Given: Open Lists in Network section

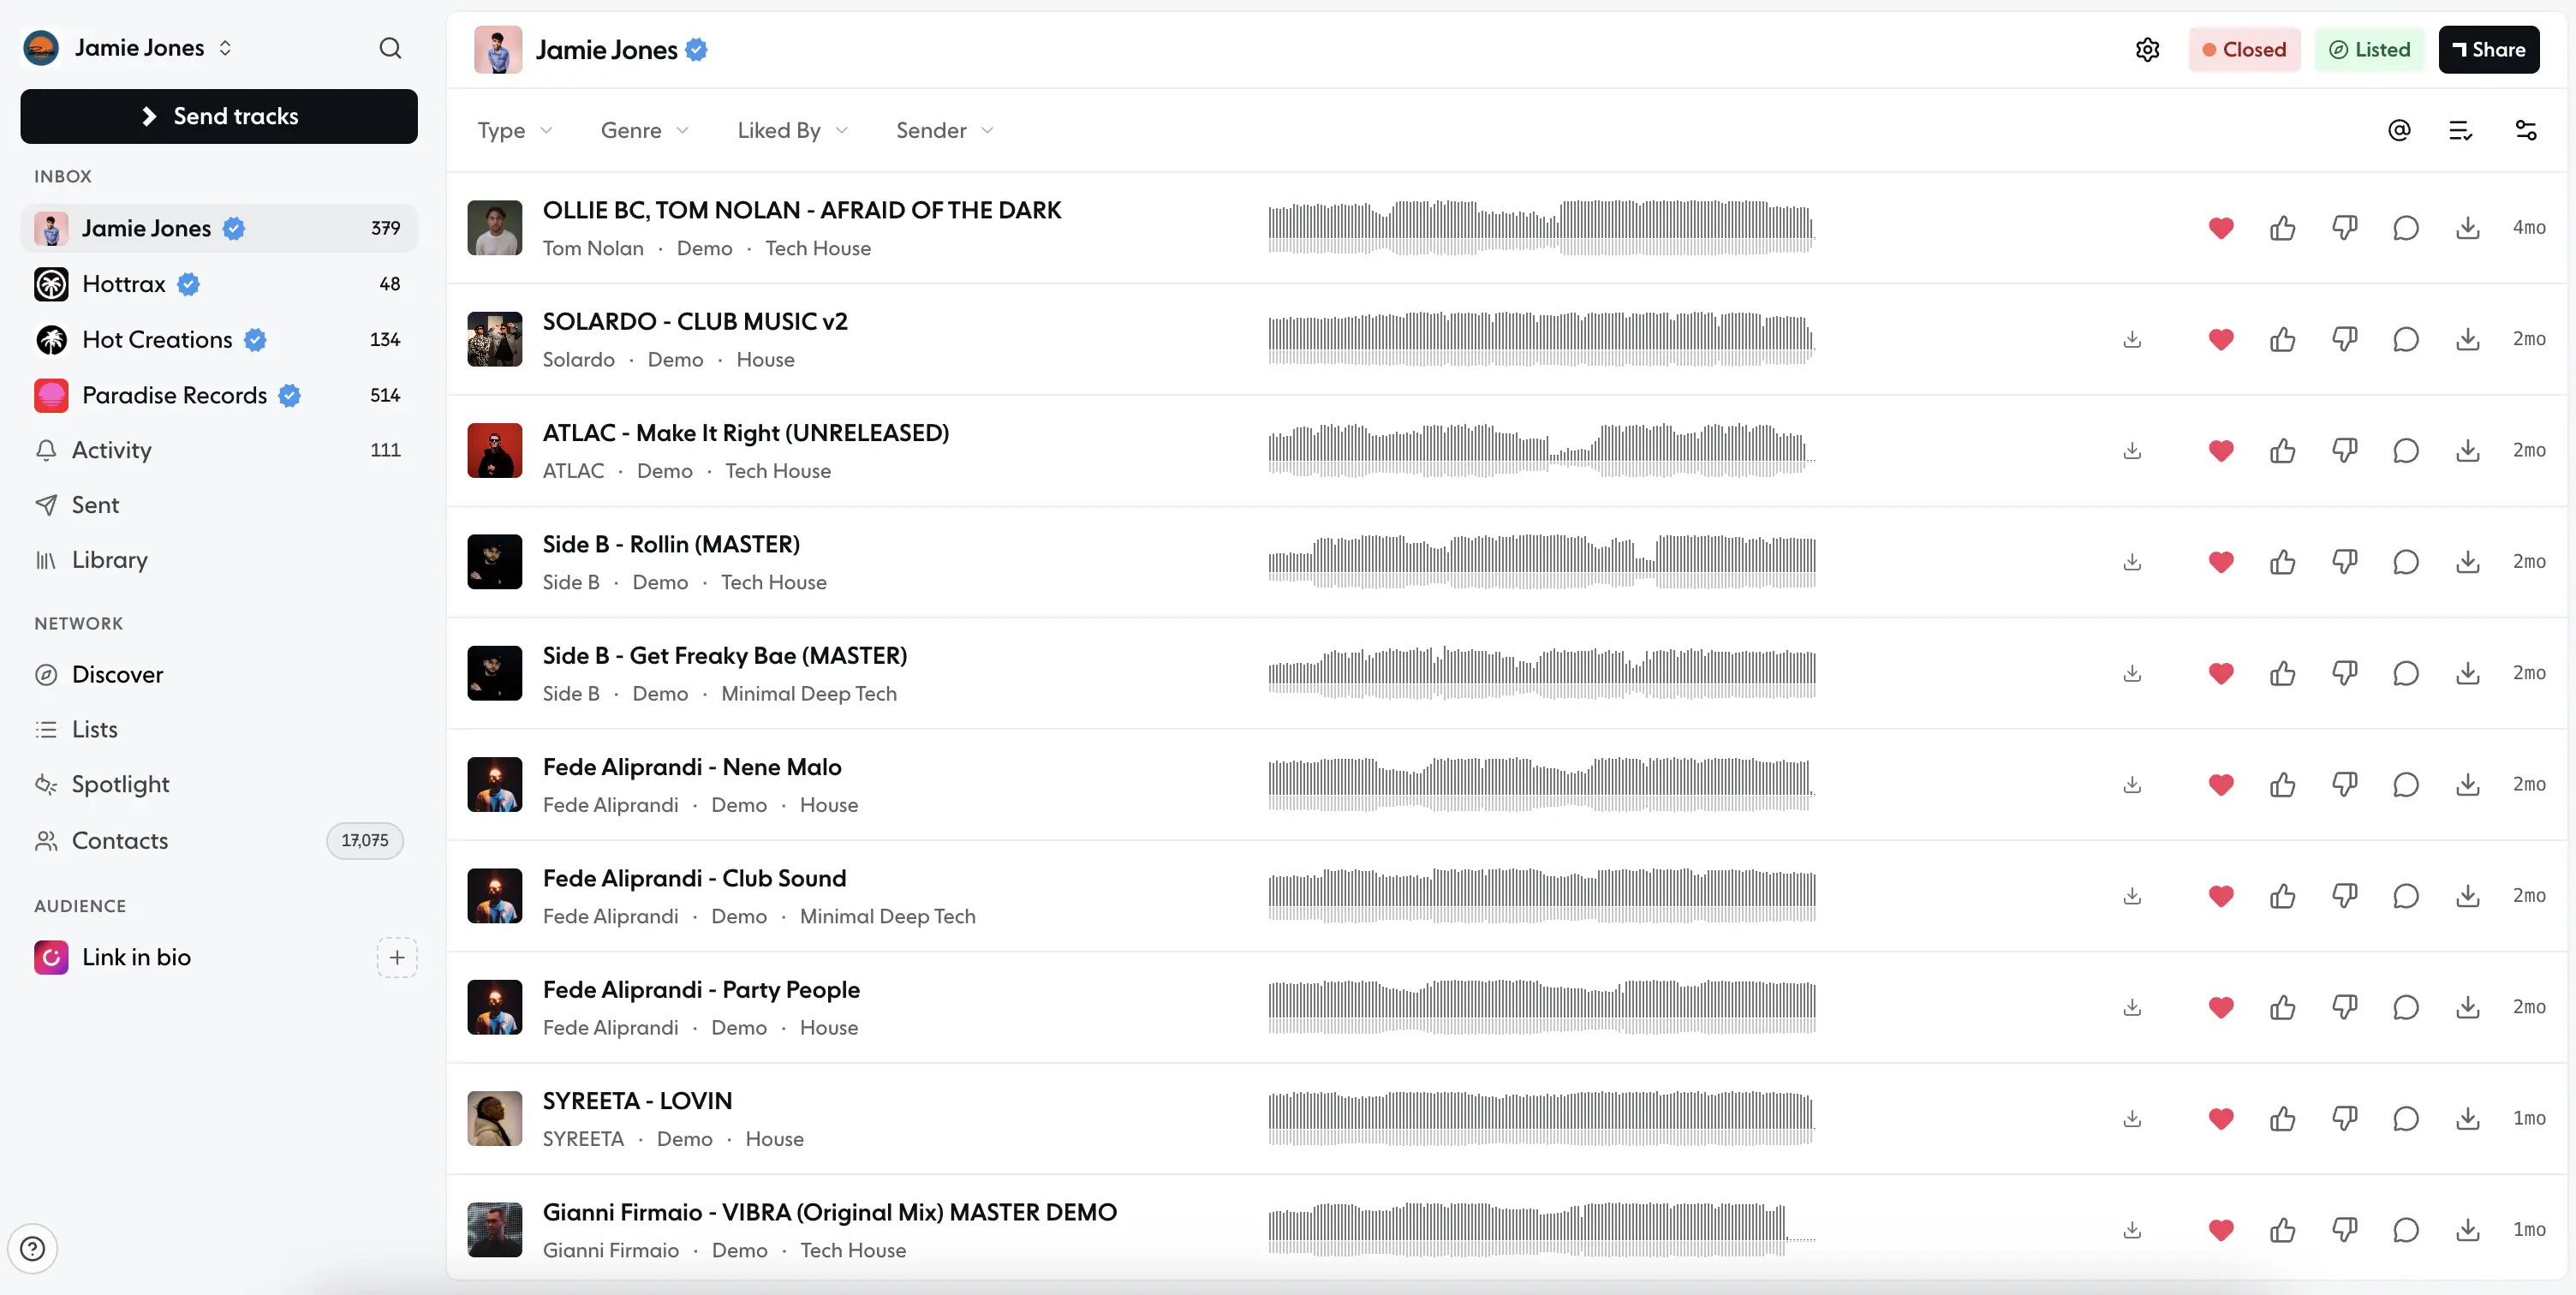Looking at the screenshot, I should click(x=218, y=730).
